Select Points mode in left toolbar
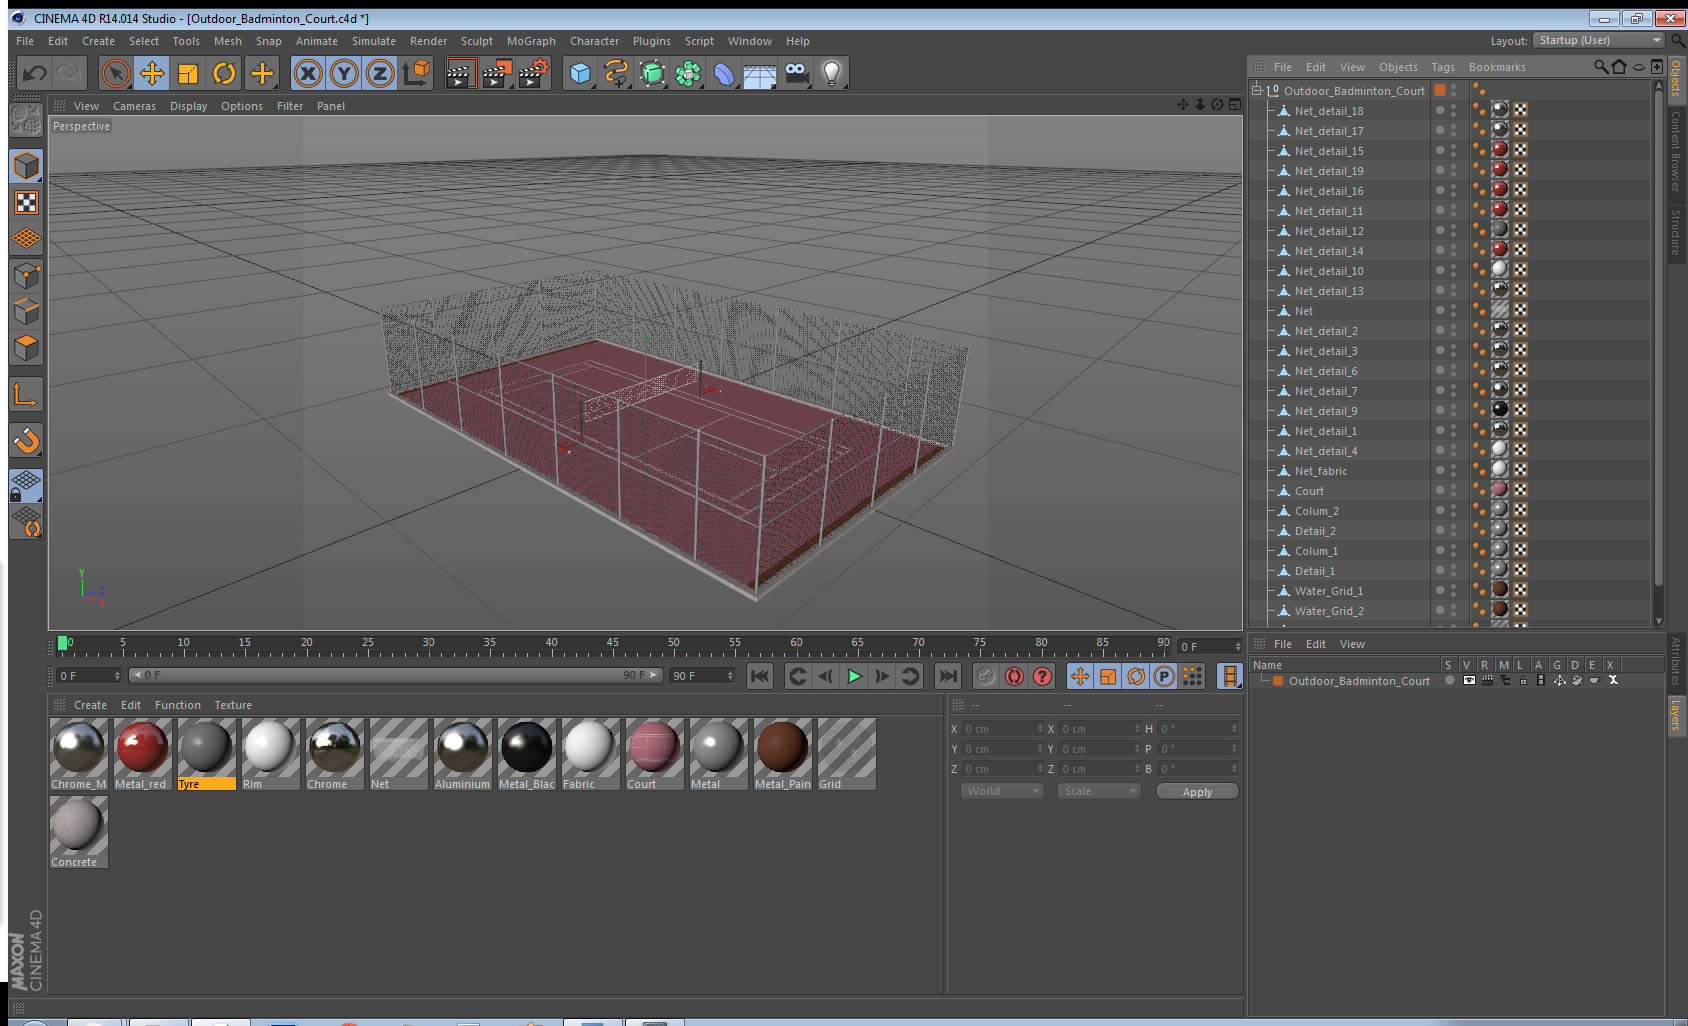 tap(26, 275)
